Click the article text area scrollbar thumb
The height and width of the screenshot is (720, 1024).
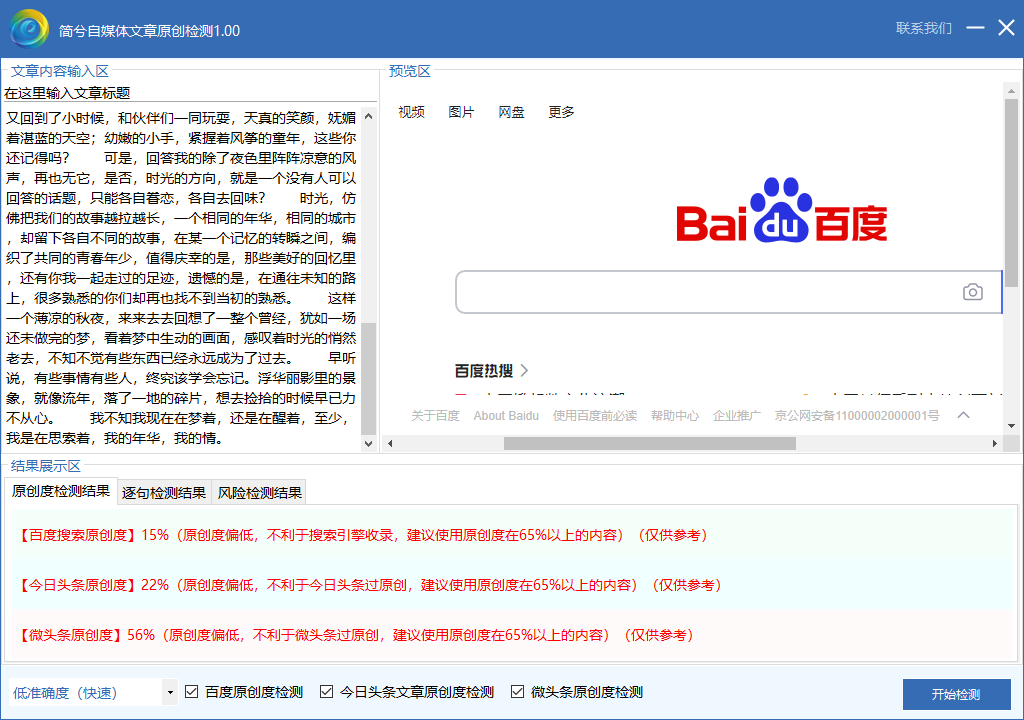368,379
